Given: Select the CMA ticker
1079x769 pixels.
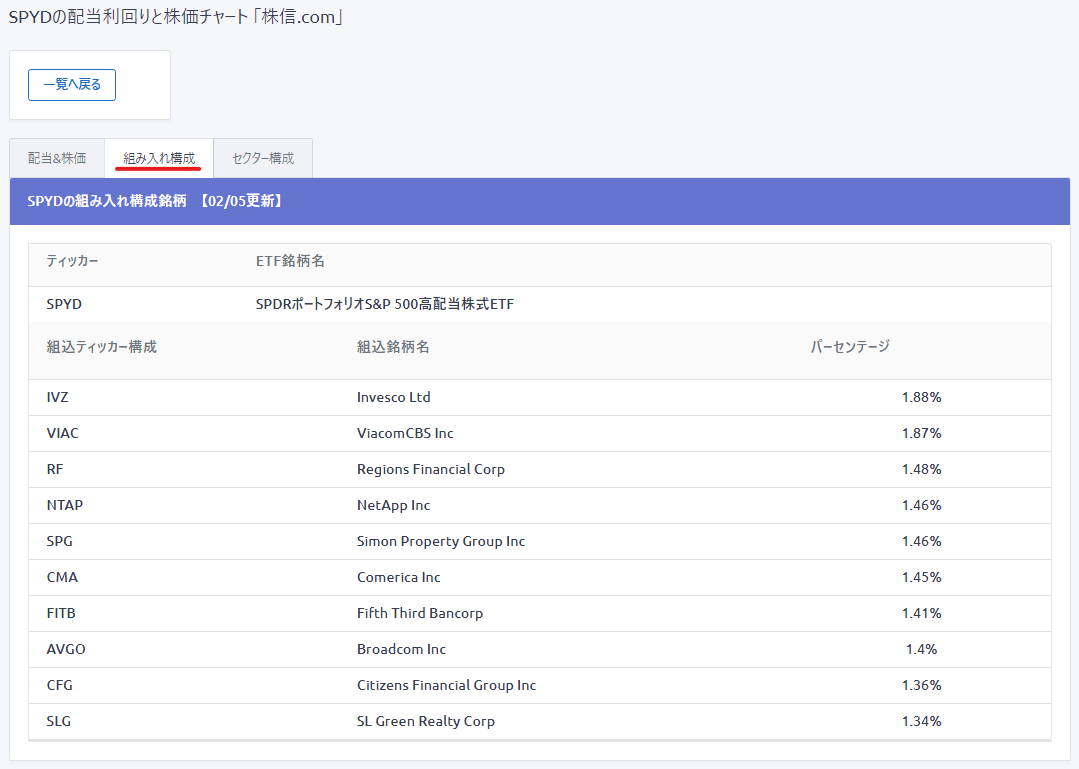Looking at the screenshot, I should pyautogui.click(x=62, y=577).
